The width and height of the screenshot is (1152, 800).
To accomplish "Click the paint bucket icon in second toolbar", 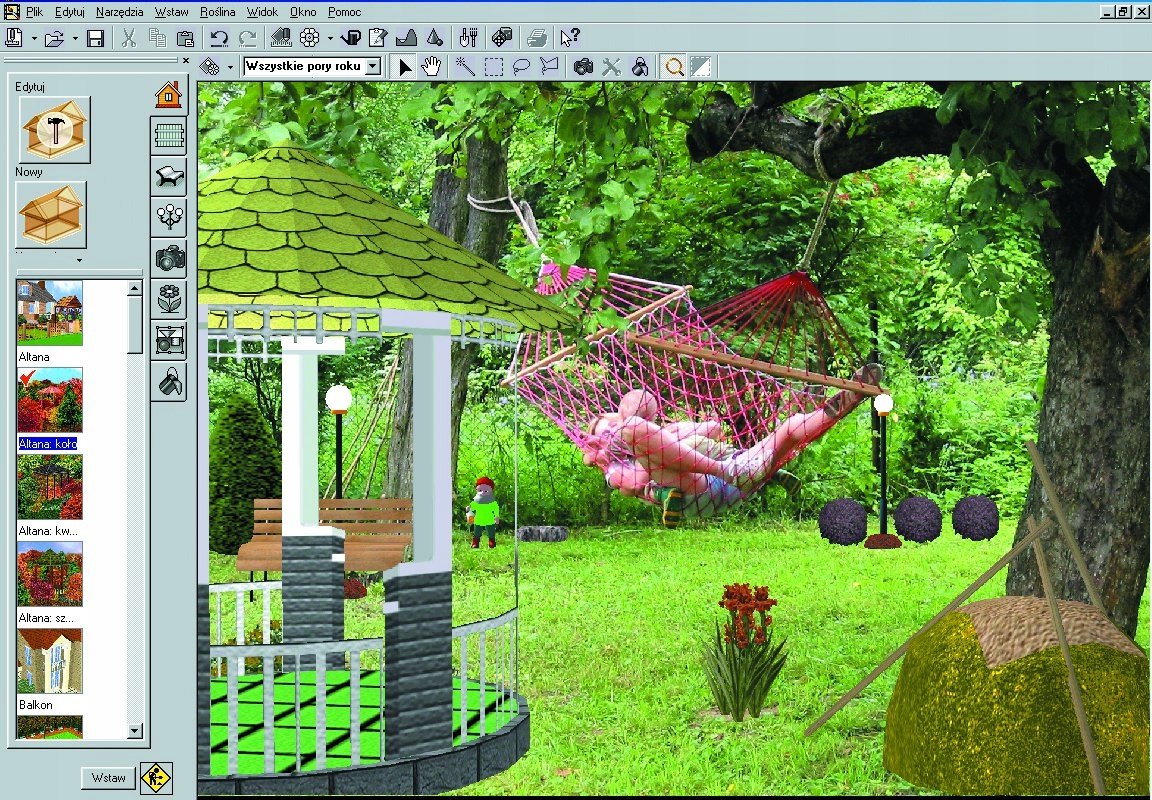I will 640,67.
